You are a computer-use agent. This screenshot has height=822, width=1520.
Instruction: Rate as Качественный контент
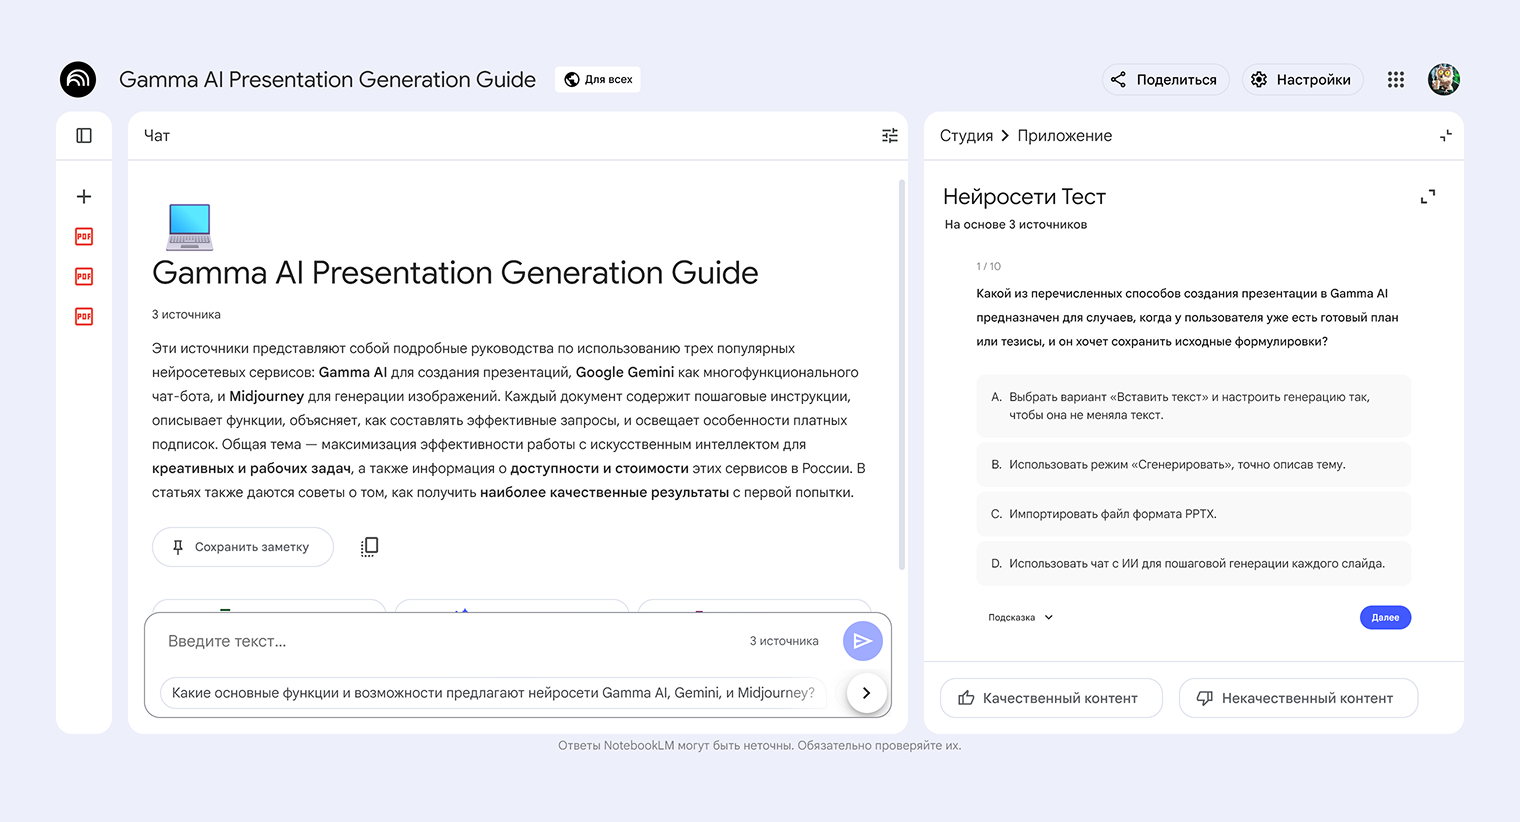[x=1051, y=698]
